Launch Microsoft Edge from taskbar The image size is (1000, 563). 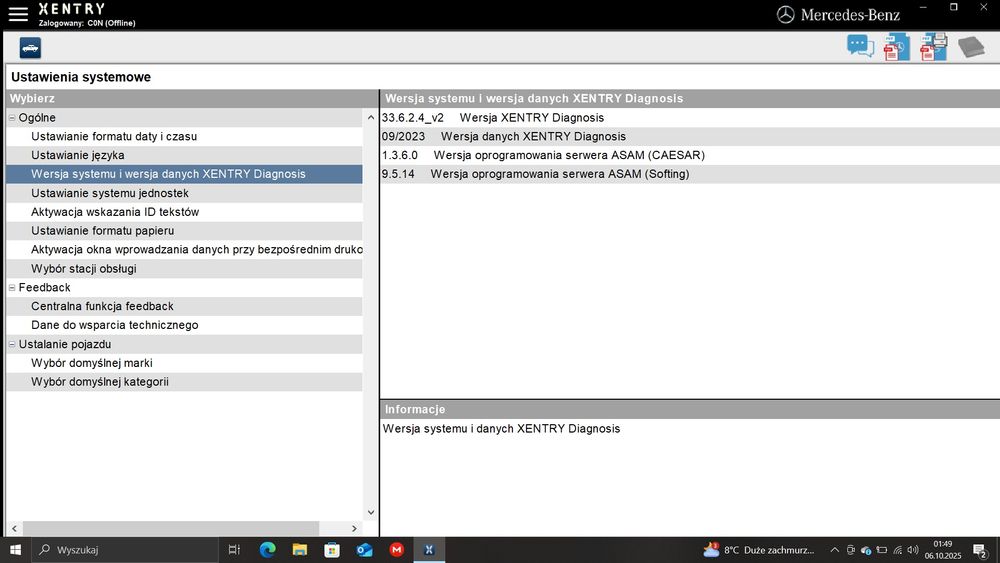(x=267, y=550)
